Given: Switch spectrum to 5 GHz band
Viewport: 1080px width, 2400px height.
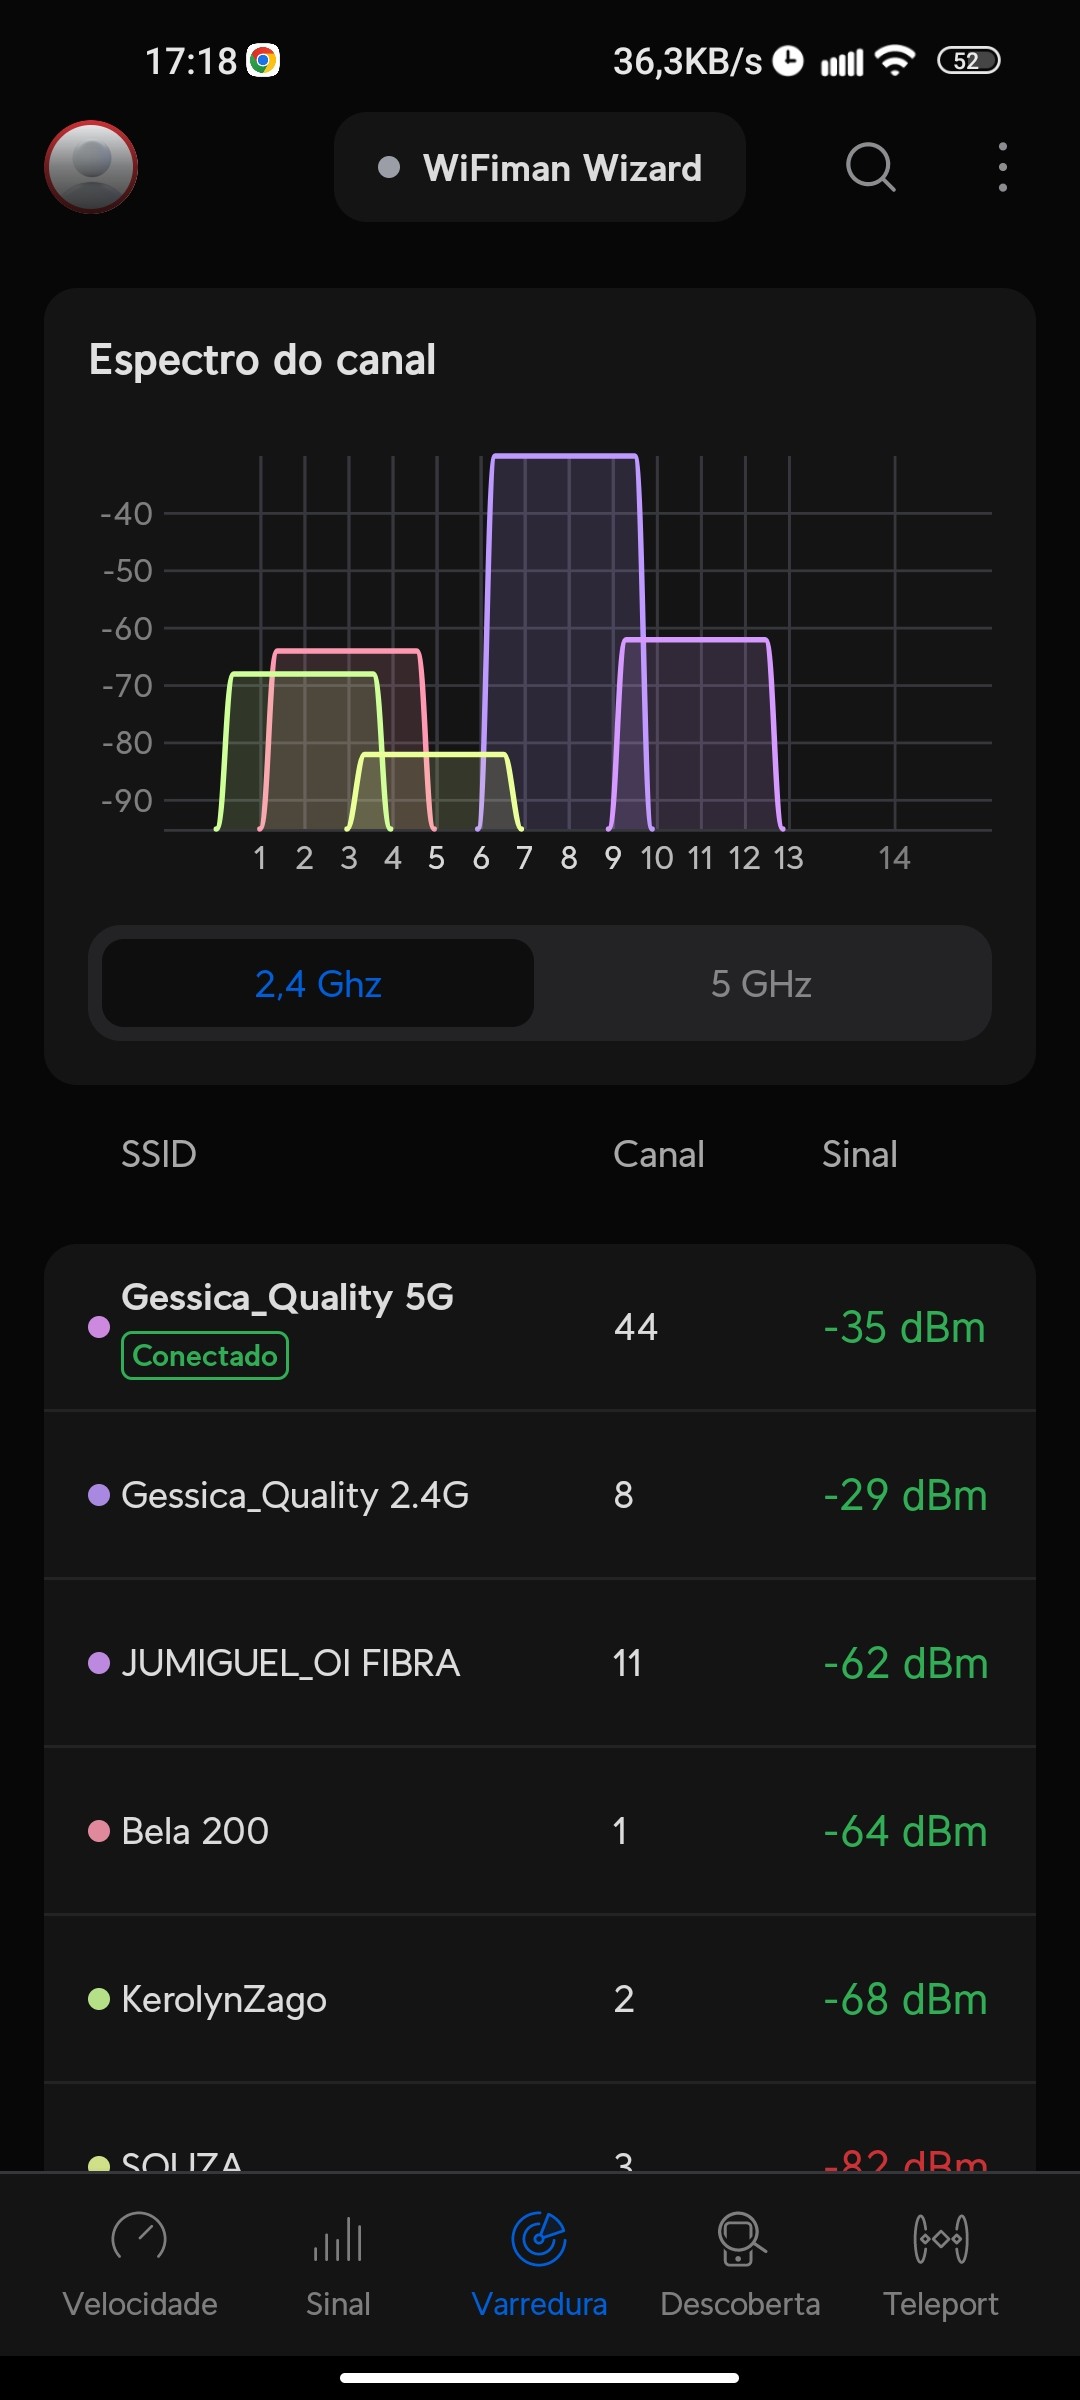Looking at the screenshot, I should click(x=761, y=984).
